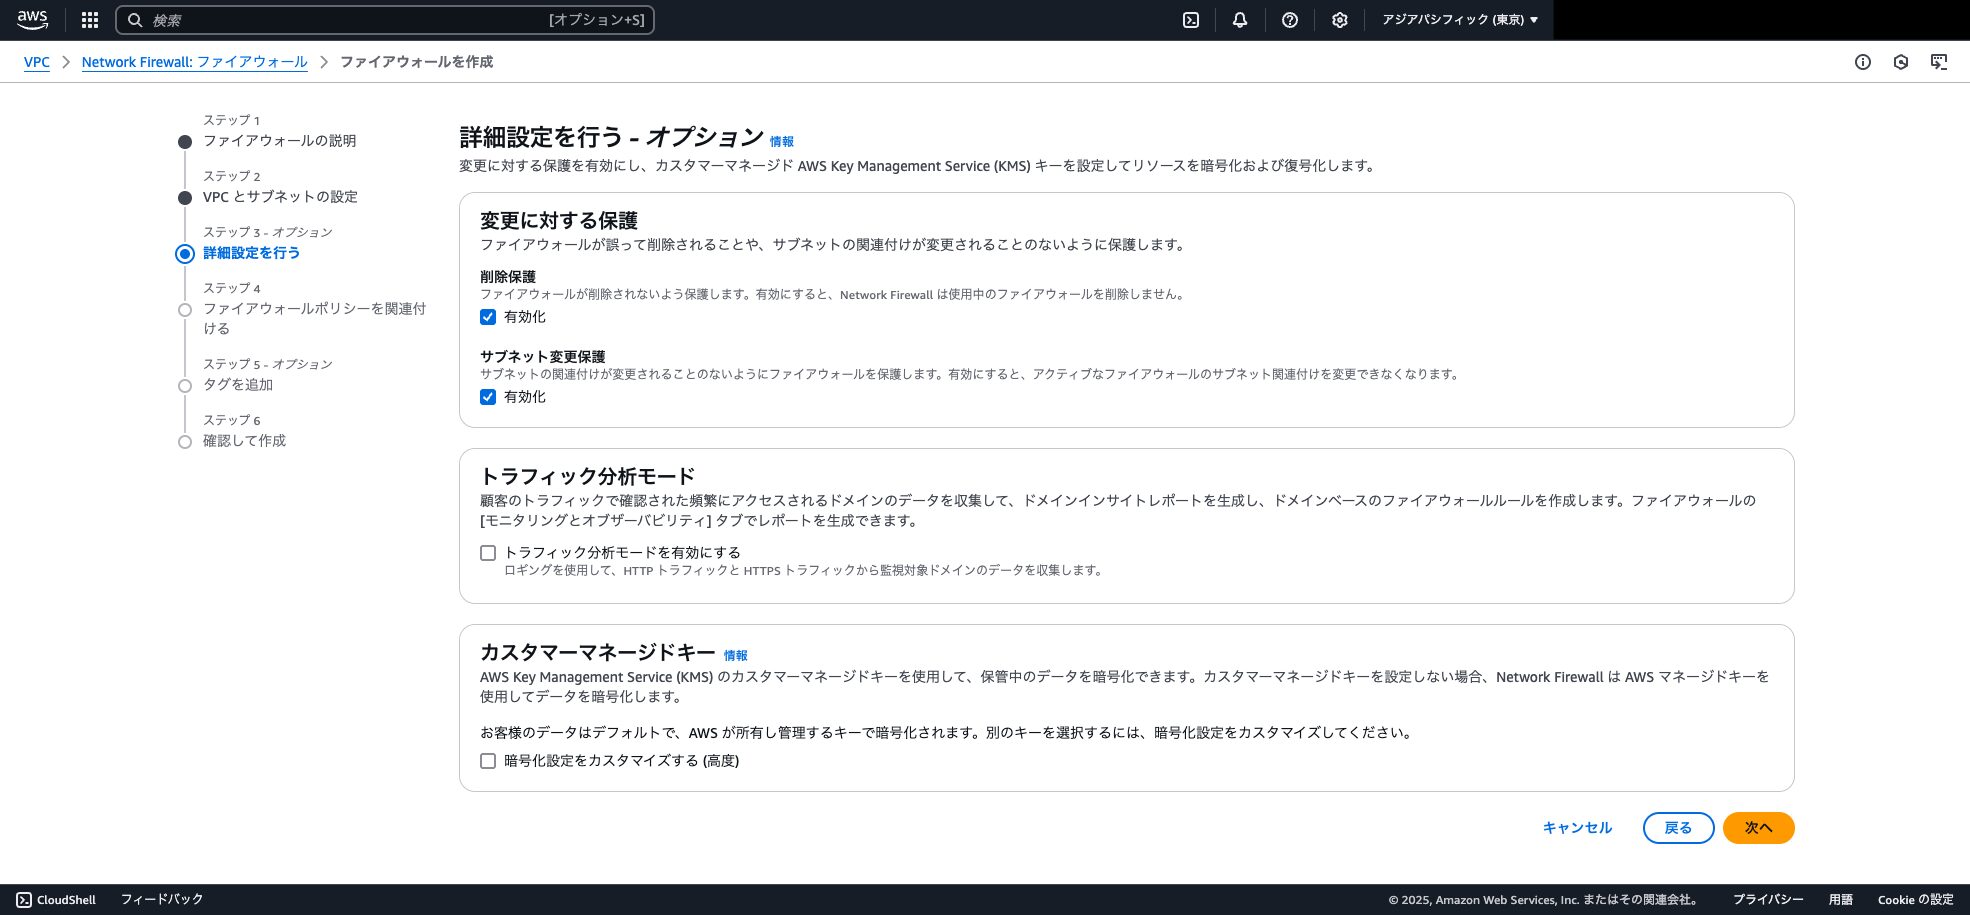Click the カスタマーマネージドキー heading text

[x=597, y=653]
